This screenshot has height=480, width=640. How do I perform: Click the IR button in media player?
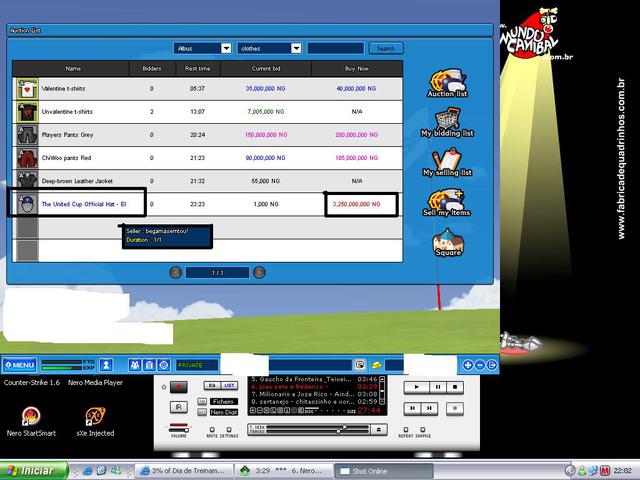179,407
